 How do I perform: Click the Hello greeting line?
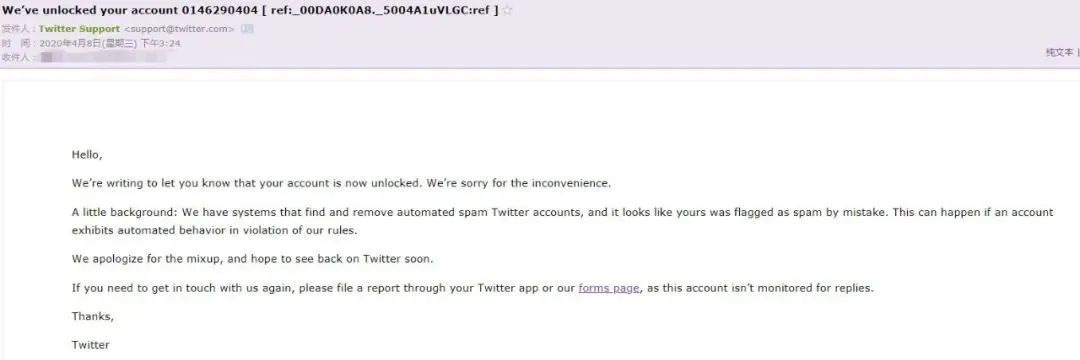point(87,155)
